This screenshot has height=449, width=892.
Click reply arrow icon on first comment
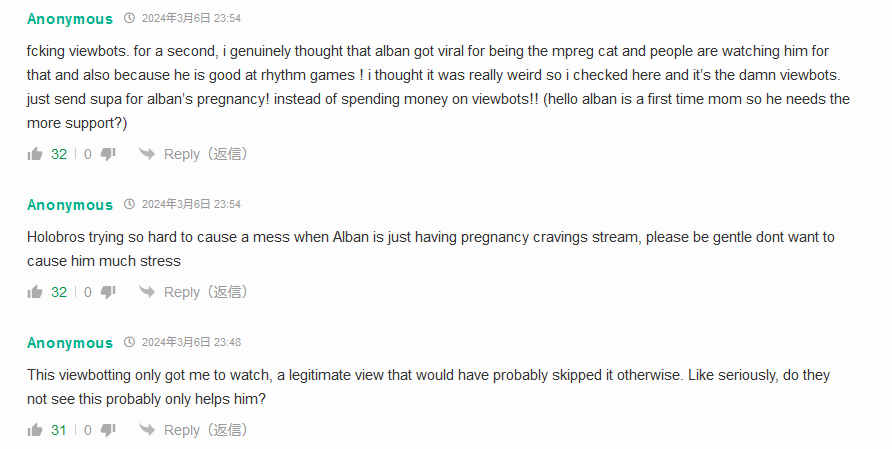(x=147, y=154)
